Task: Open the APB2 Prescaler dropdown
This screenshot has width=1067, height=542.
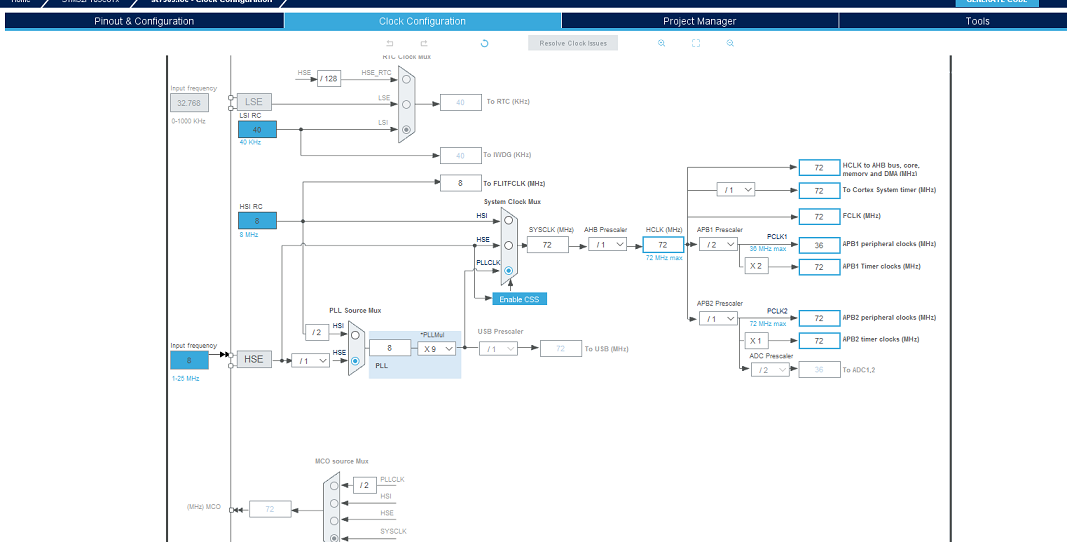Action: click(719, 318)
